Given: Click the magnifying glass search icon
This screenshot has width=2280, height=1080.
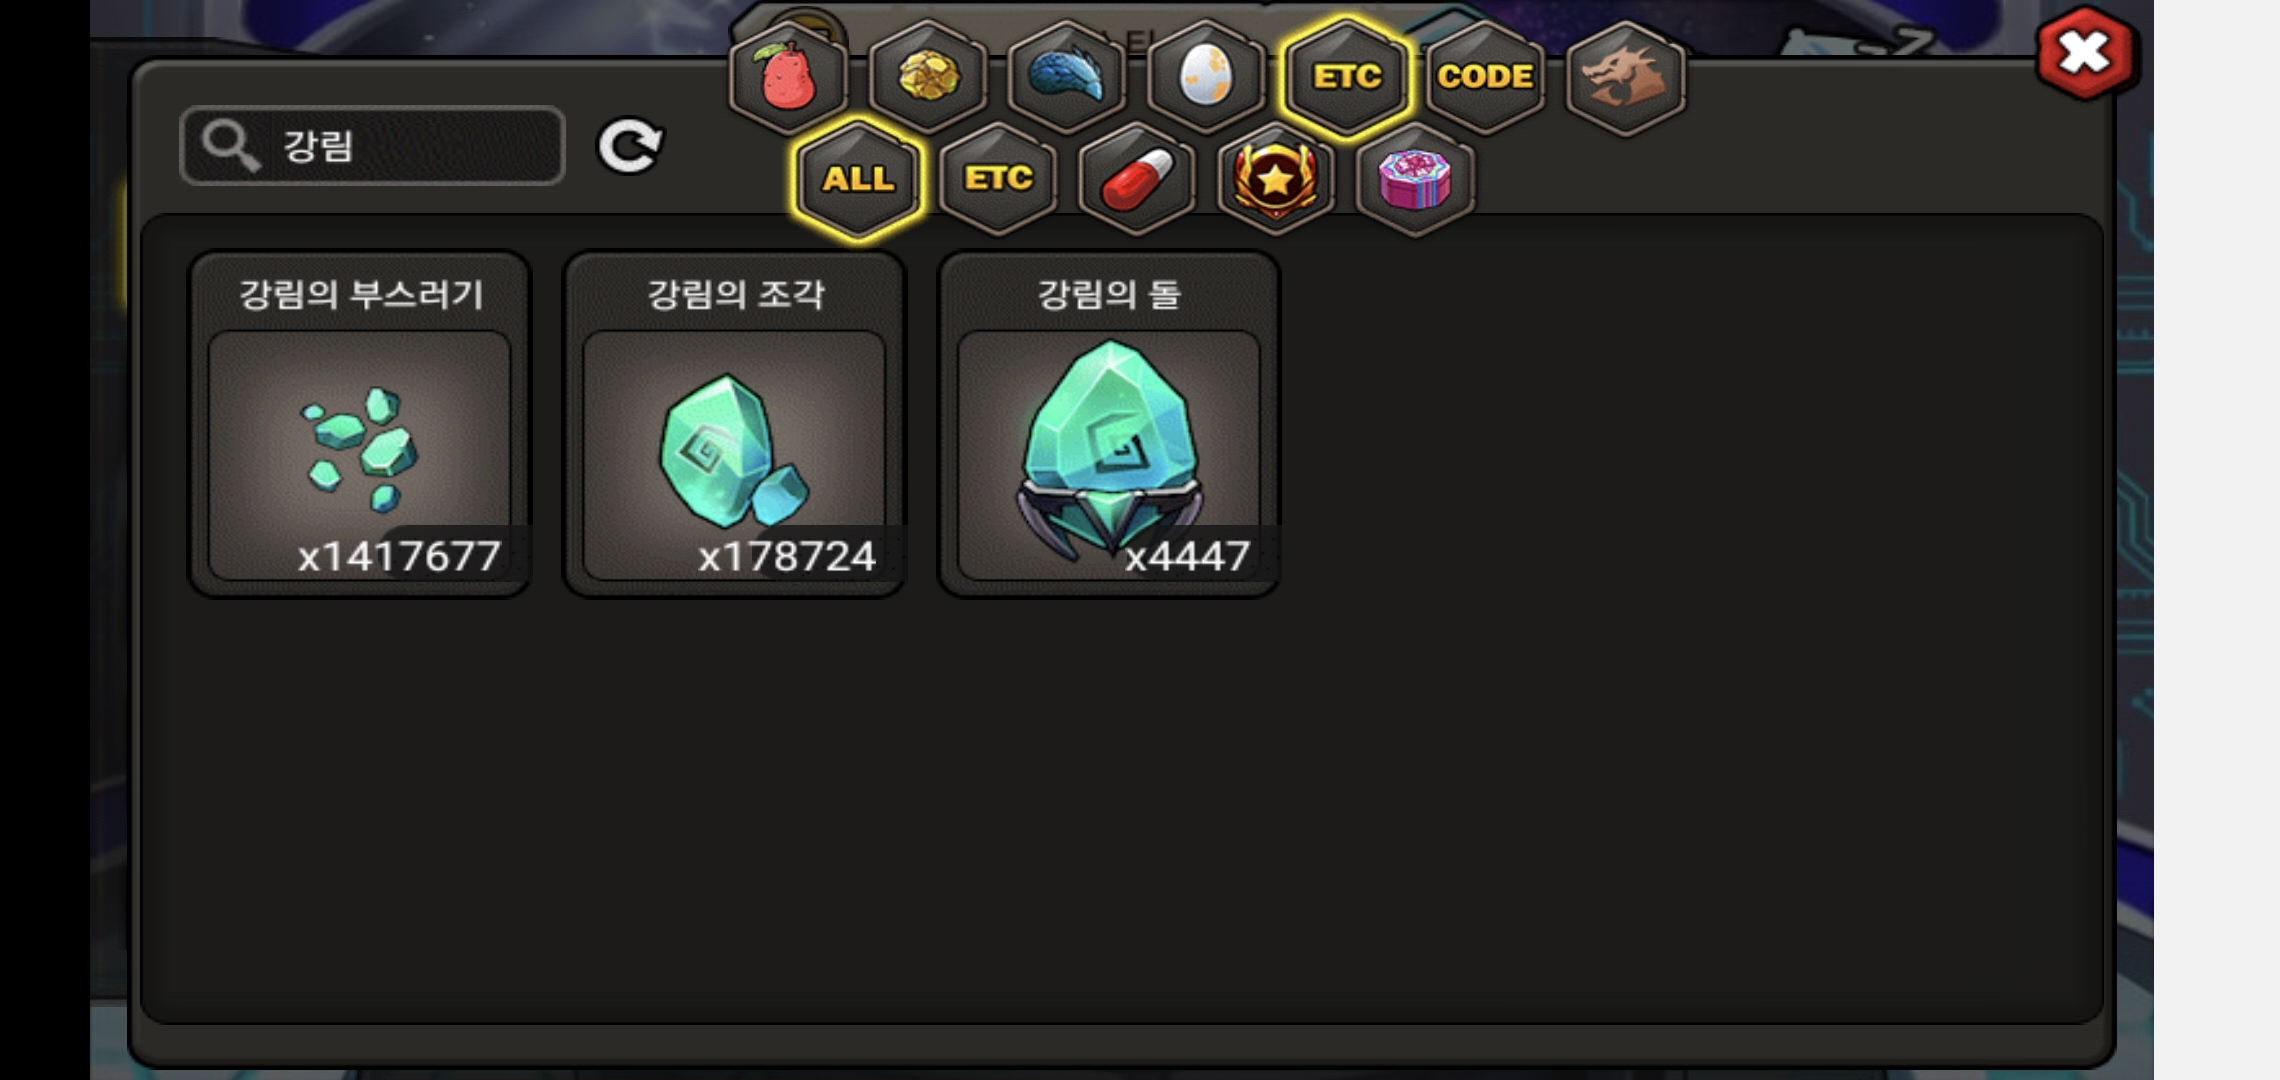Looking at the screenshot, I should coord(231,146).
